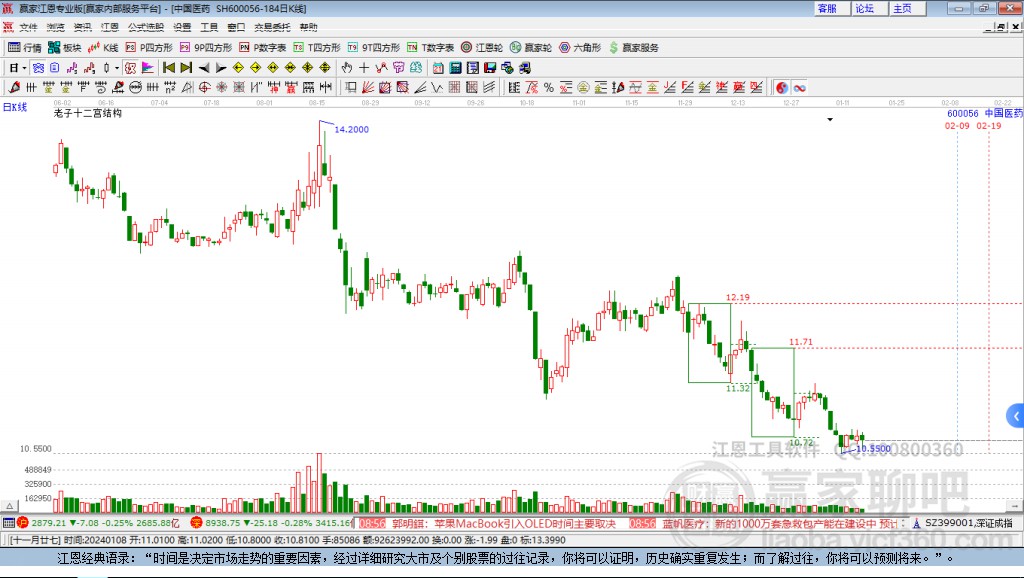Open 赢家服务 with the dollar icon
Screen dimensions: 1024x578
(x=634, y=48)
